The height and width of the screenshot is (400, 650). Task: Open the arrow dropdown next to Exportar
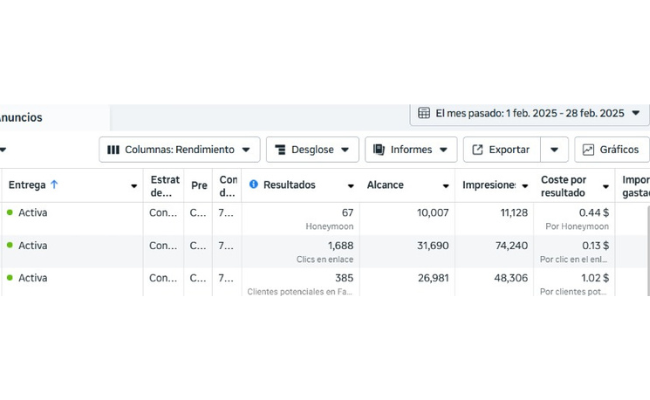click(x=554, y=150)
